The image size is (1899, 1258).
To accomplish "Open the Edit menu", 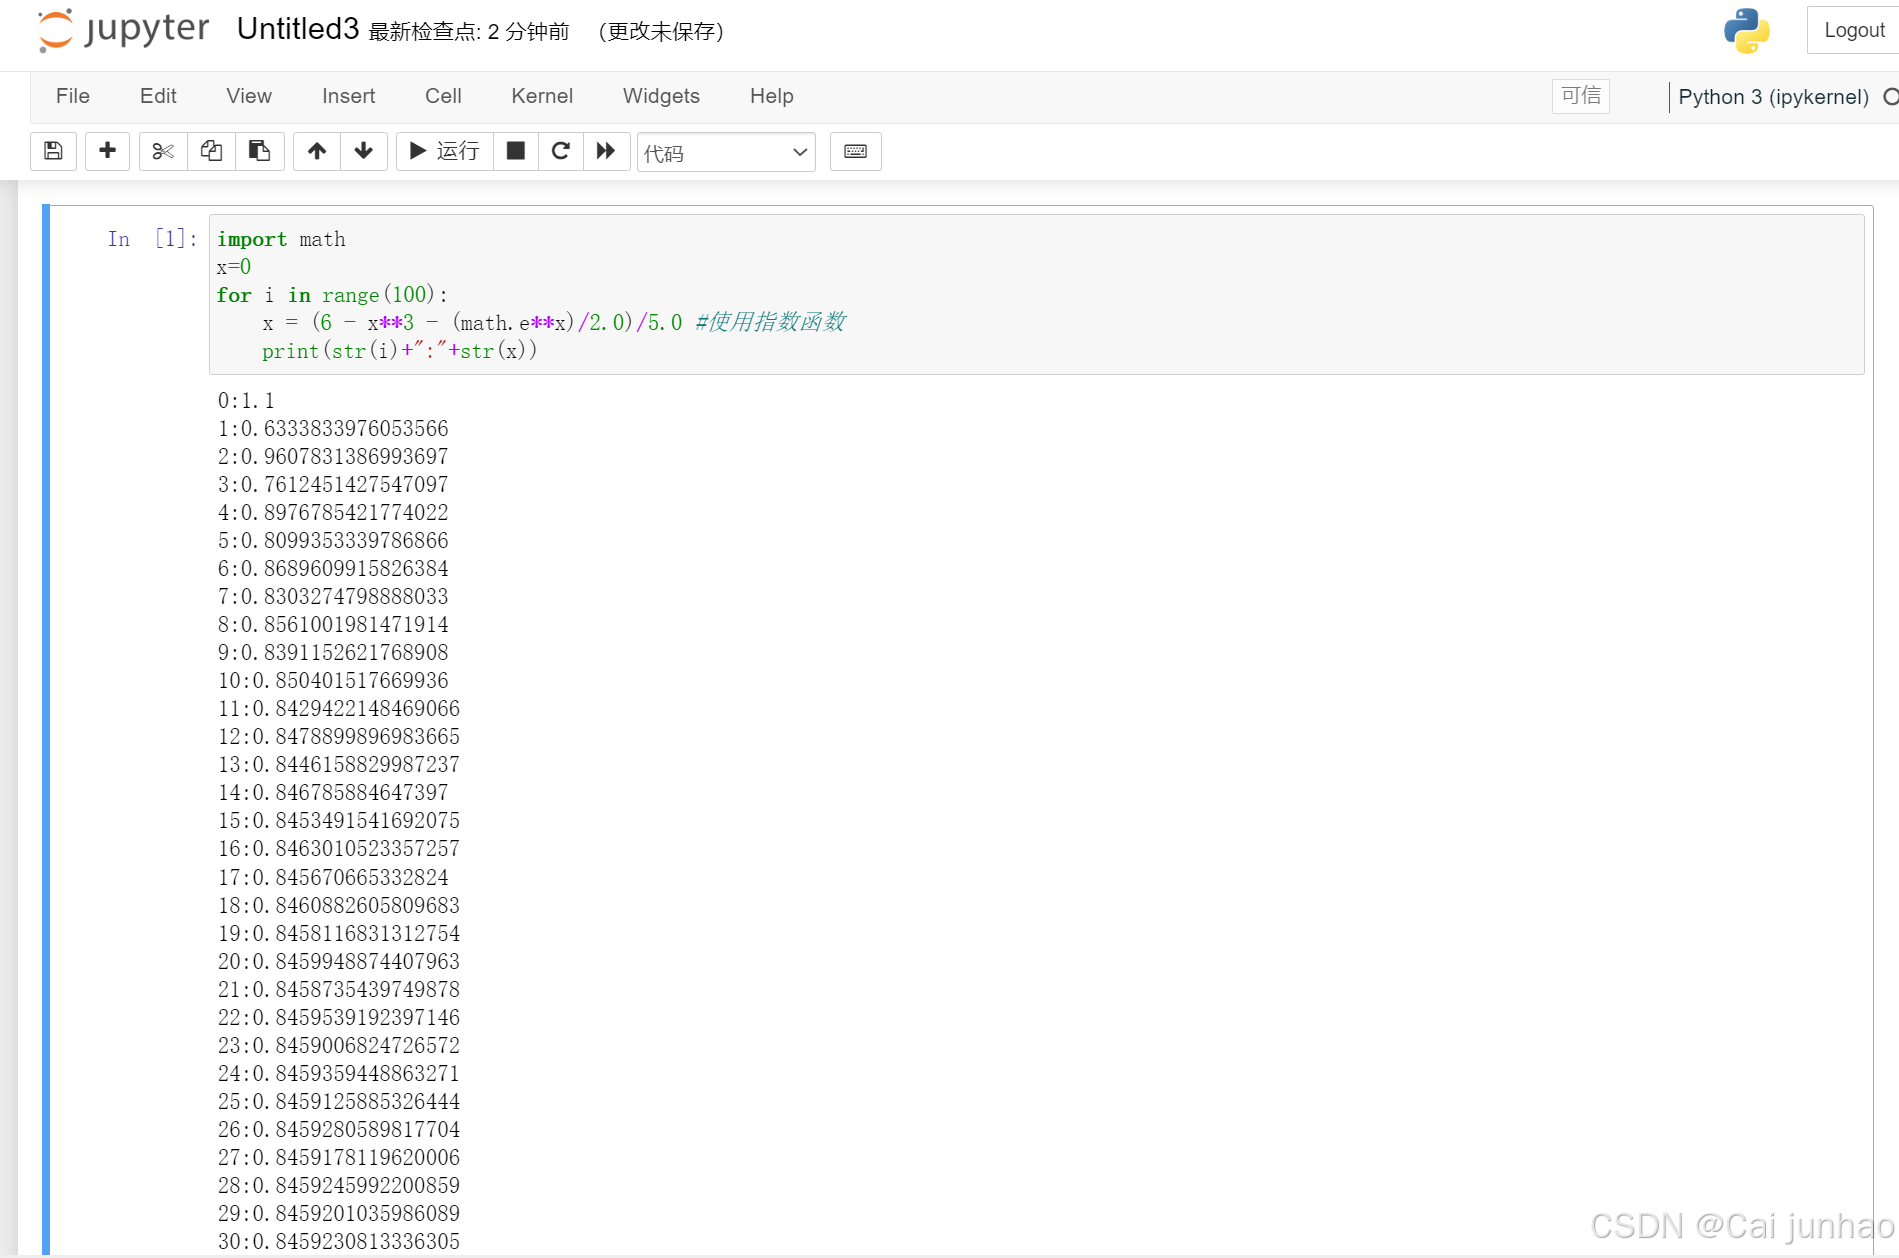I will 158,96.
